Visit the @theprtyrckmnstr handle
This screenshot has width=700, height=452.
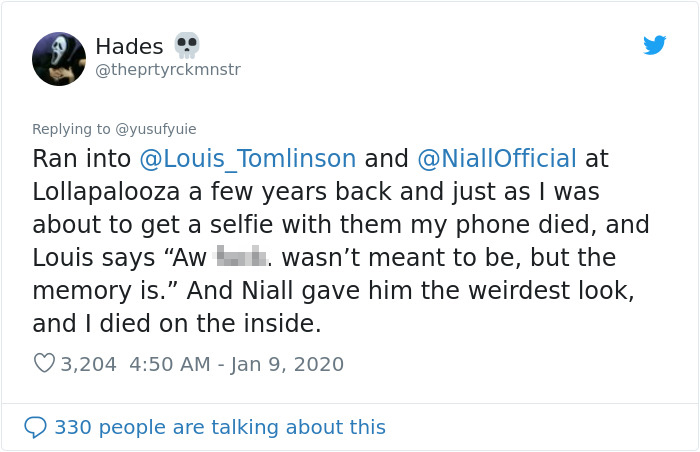coord(168,69)
